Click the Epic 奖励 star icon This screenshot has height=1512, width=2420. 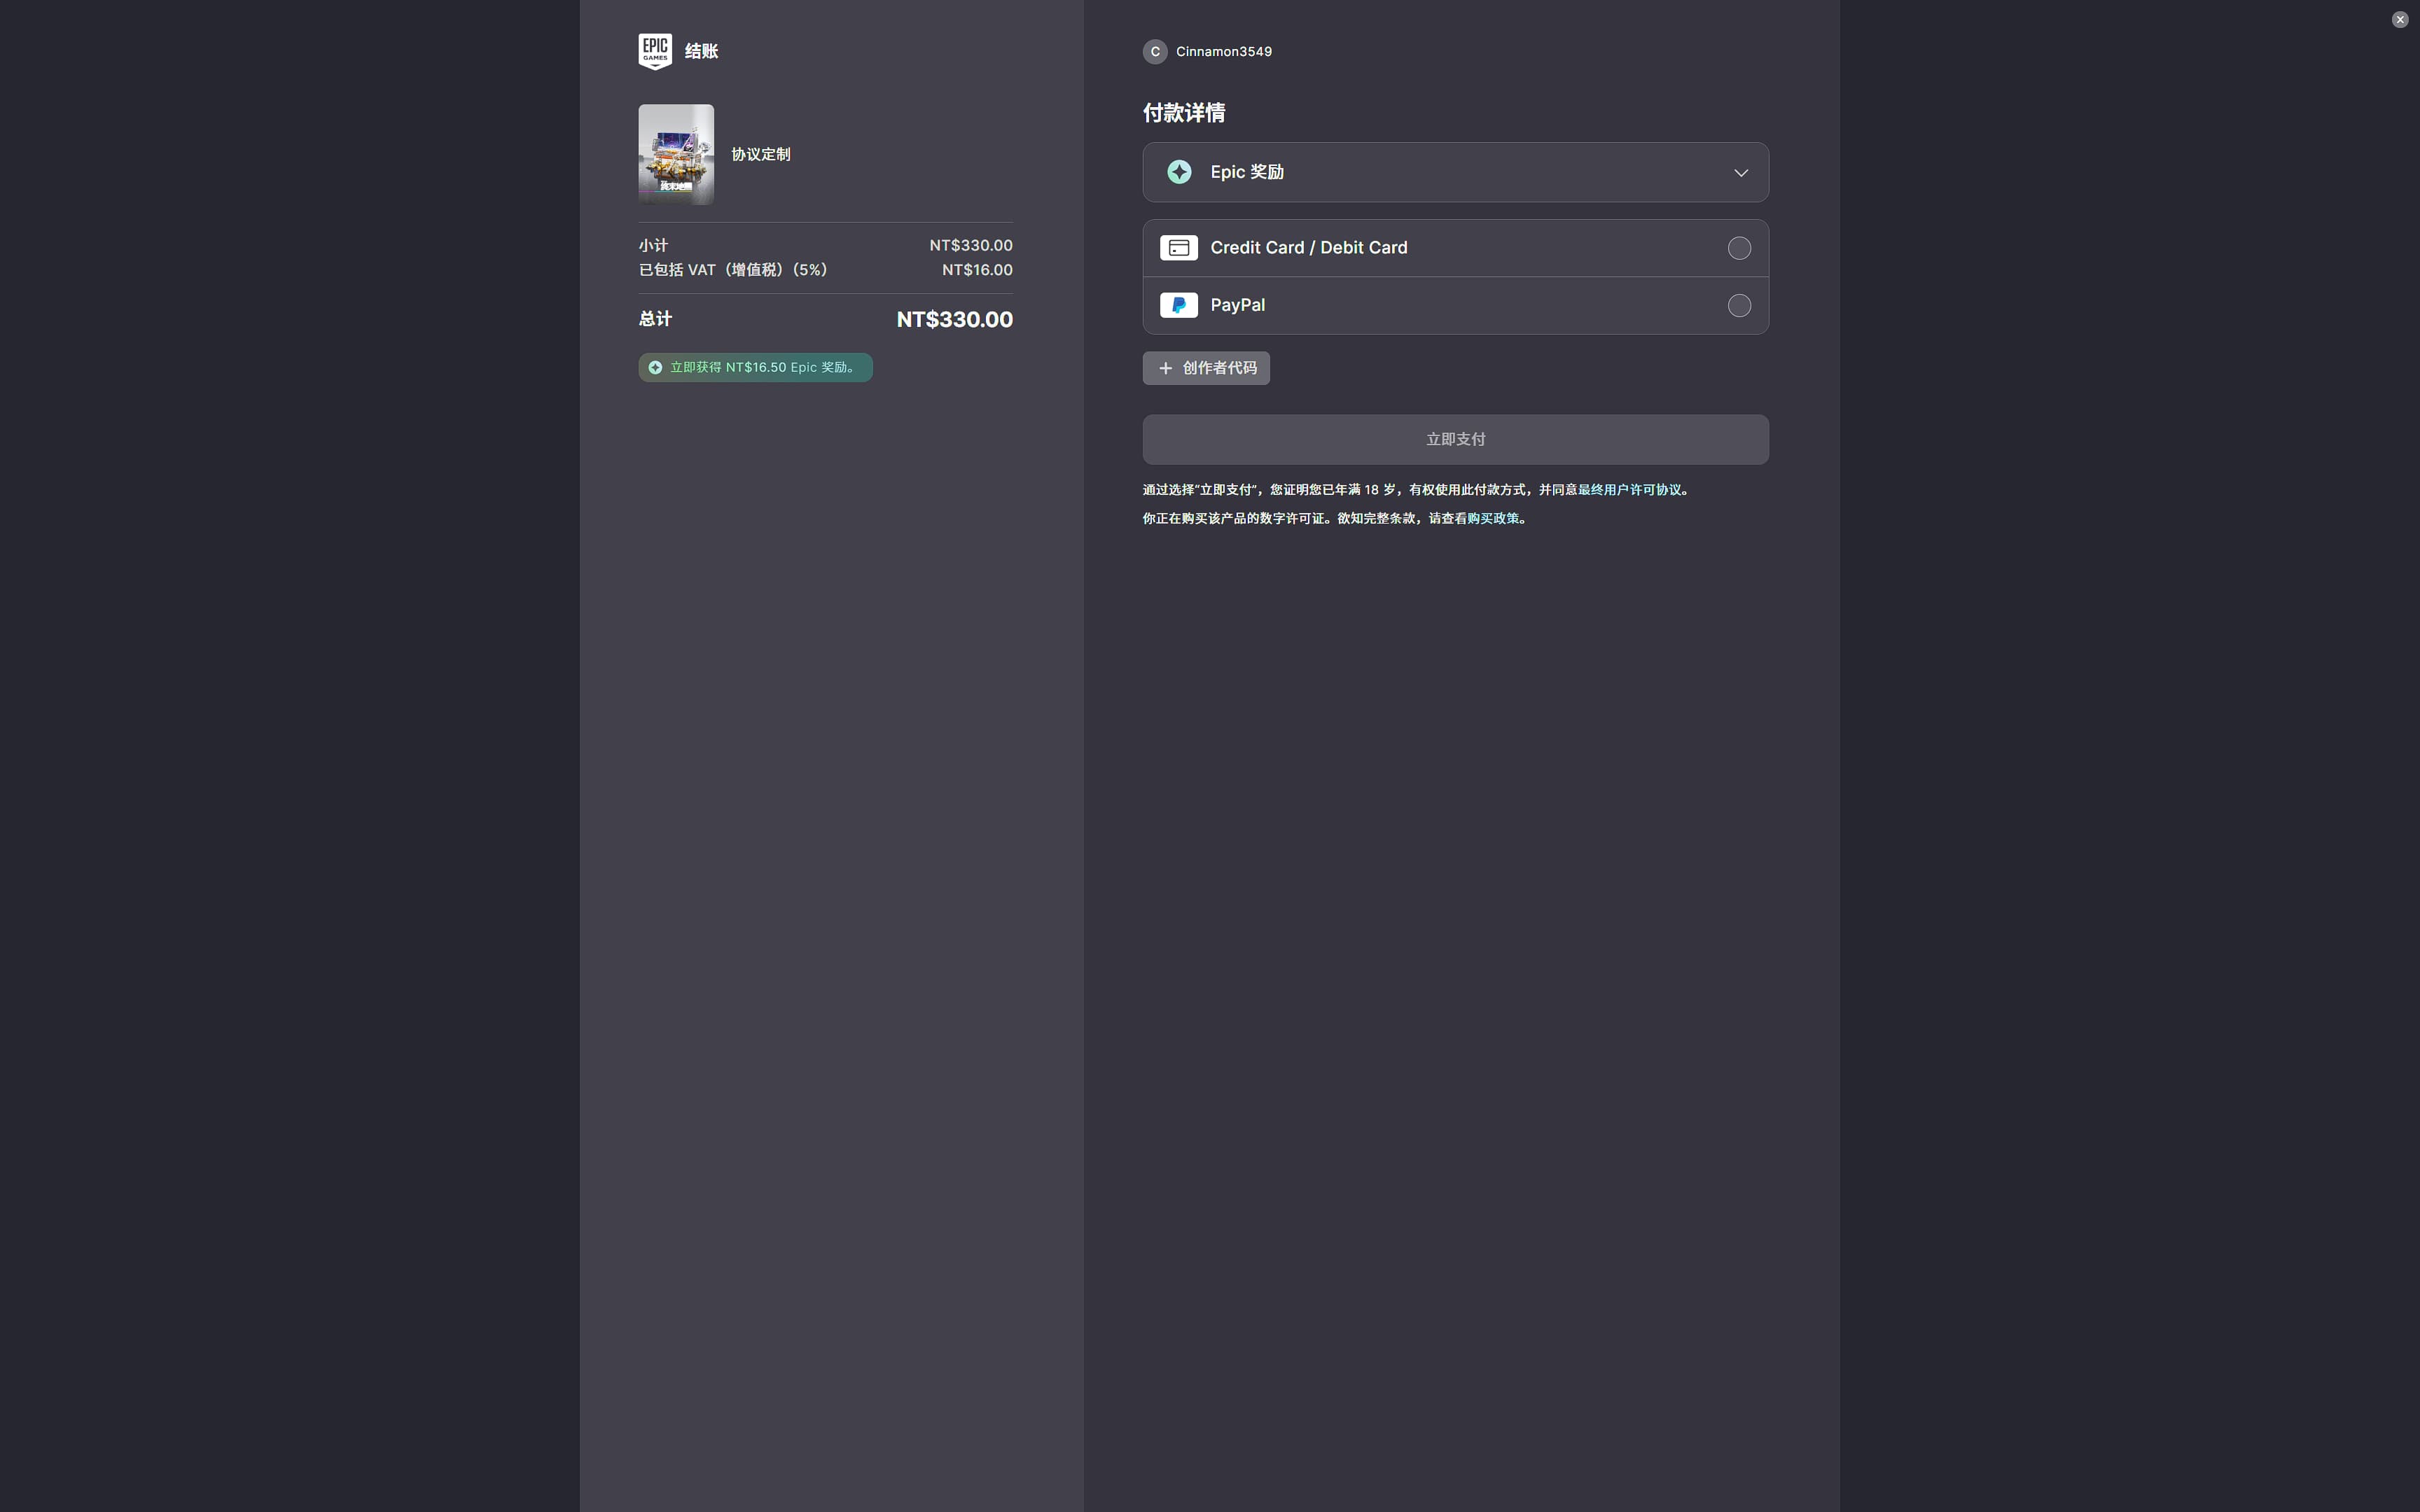(1179, 172)
